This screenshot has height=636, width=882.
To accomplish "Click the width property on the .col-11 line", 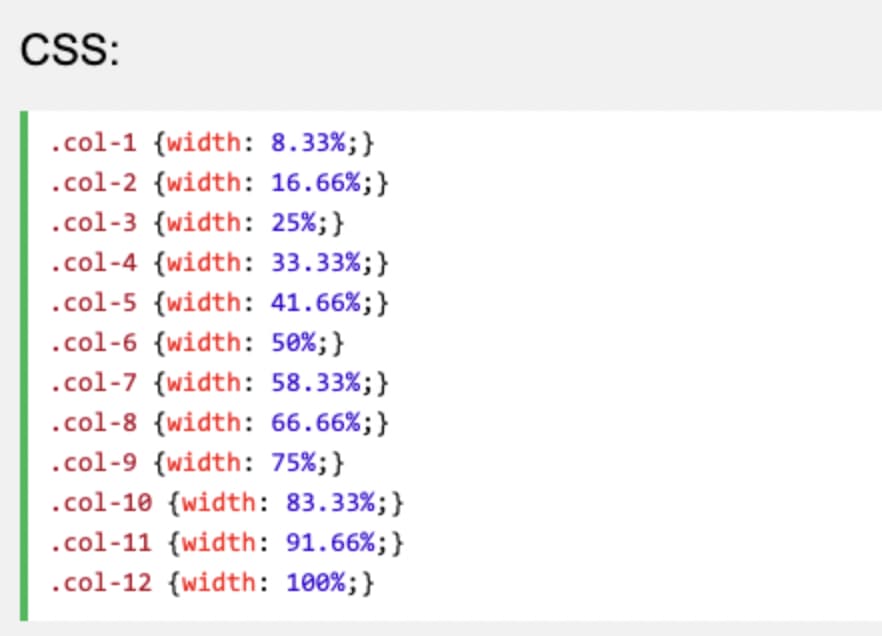I will pos(218,543).
